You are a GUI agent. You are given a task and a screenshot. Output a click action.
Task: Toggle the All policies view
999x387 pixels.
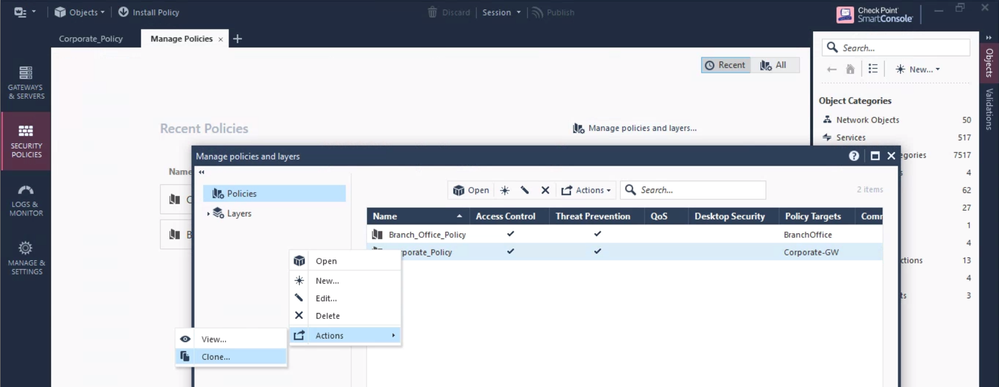[774, 65]
